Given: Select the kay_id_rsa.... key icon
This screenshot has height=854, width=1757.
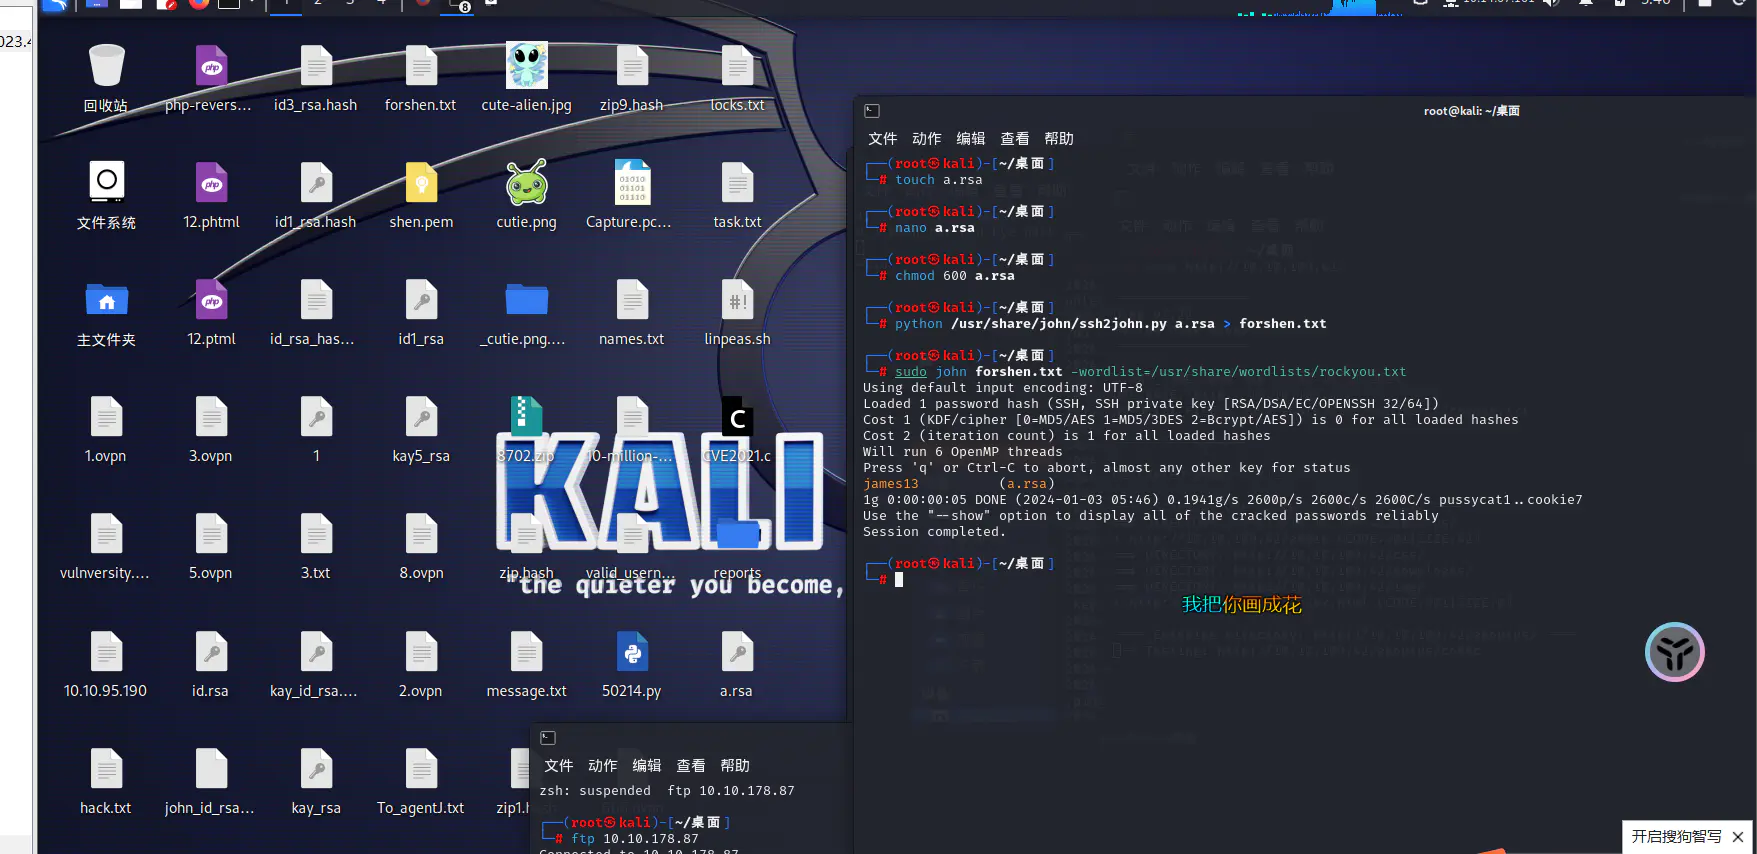Looking at the screenshot, I should (316, 652).
